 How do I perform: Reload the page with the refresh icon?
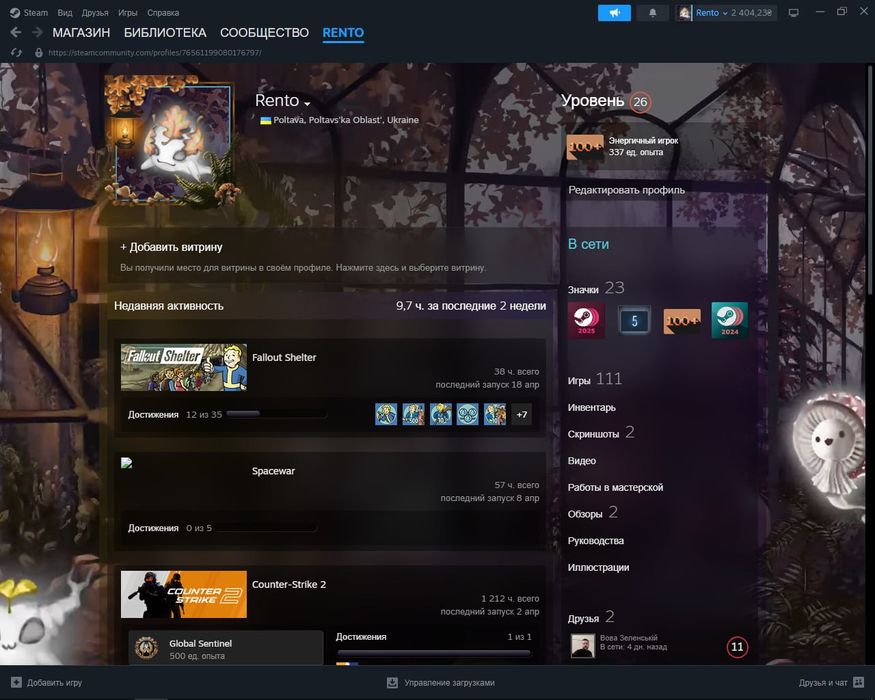tap(16, 52)
